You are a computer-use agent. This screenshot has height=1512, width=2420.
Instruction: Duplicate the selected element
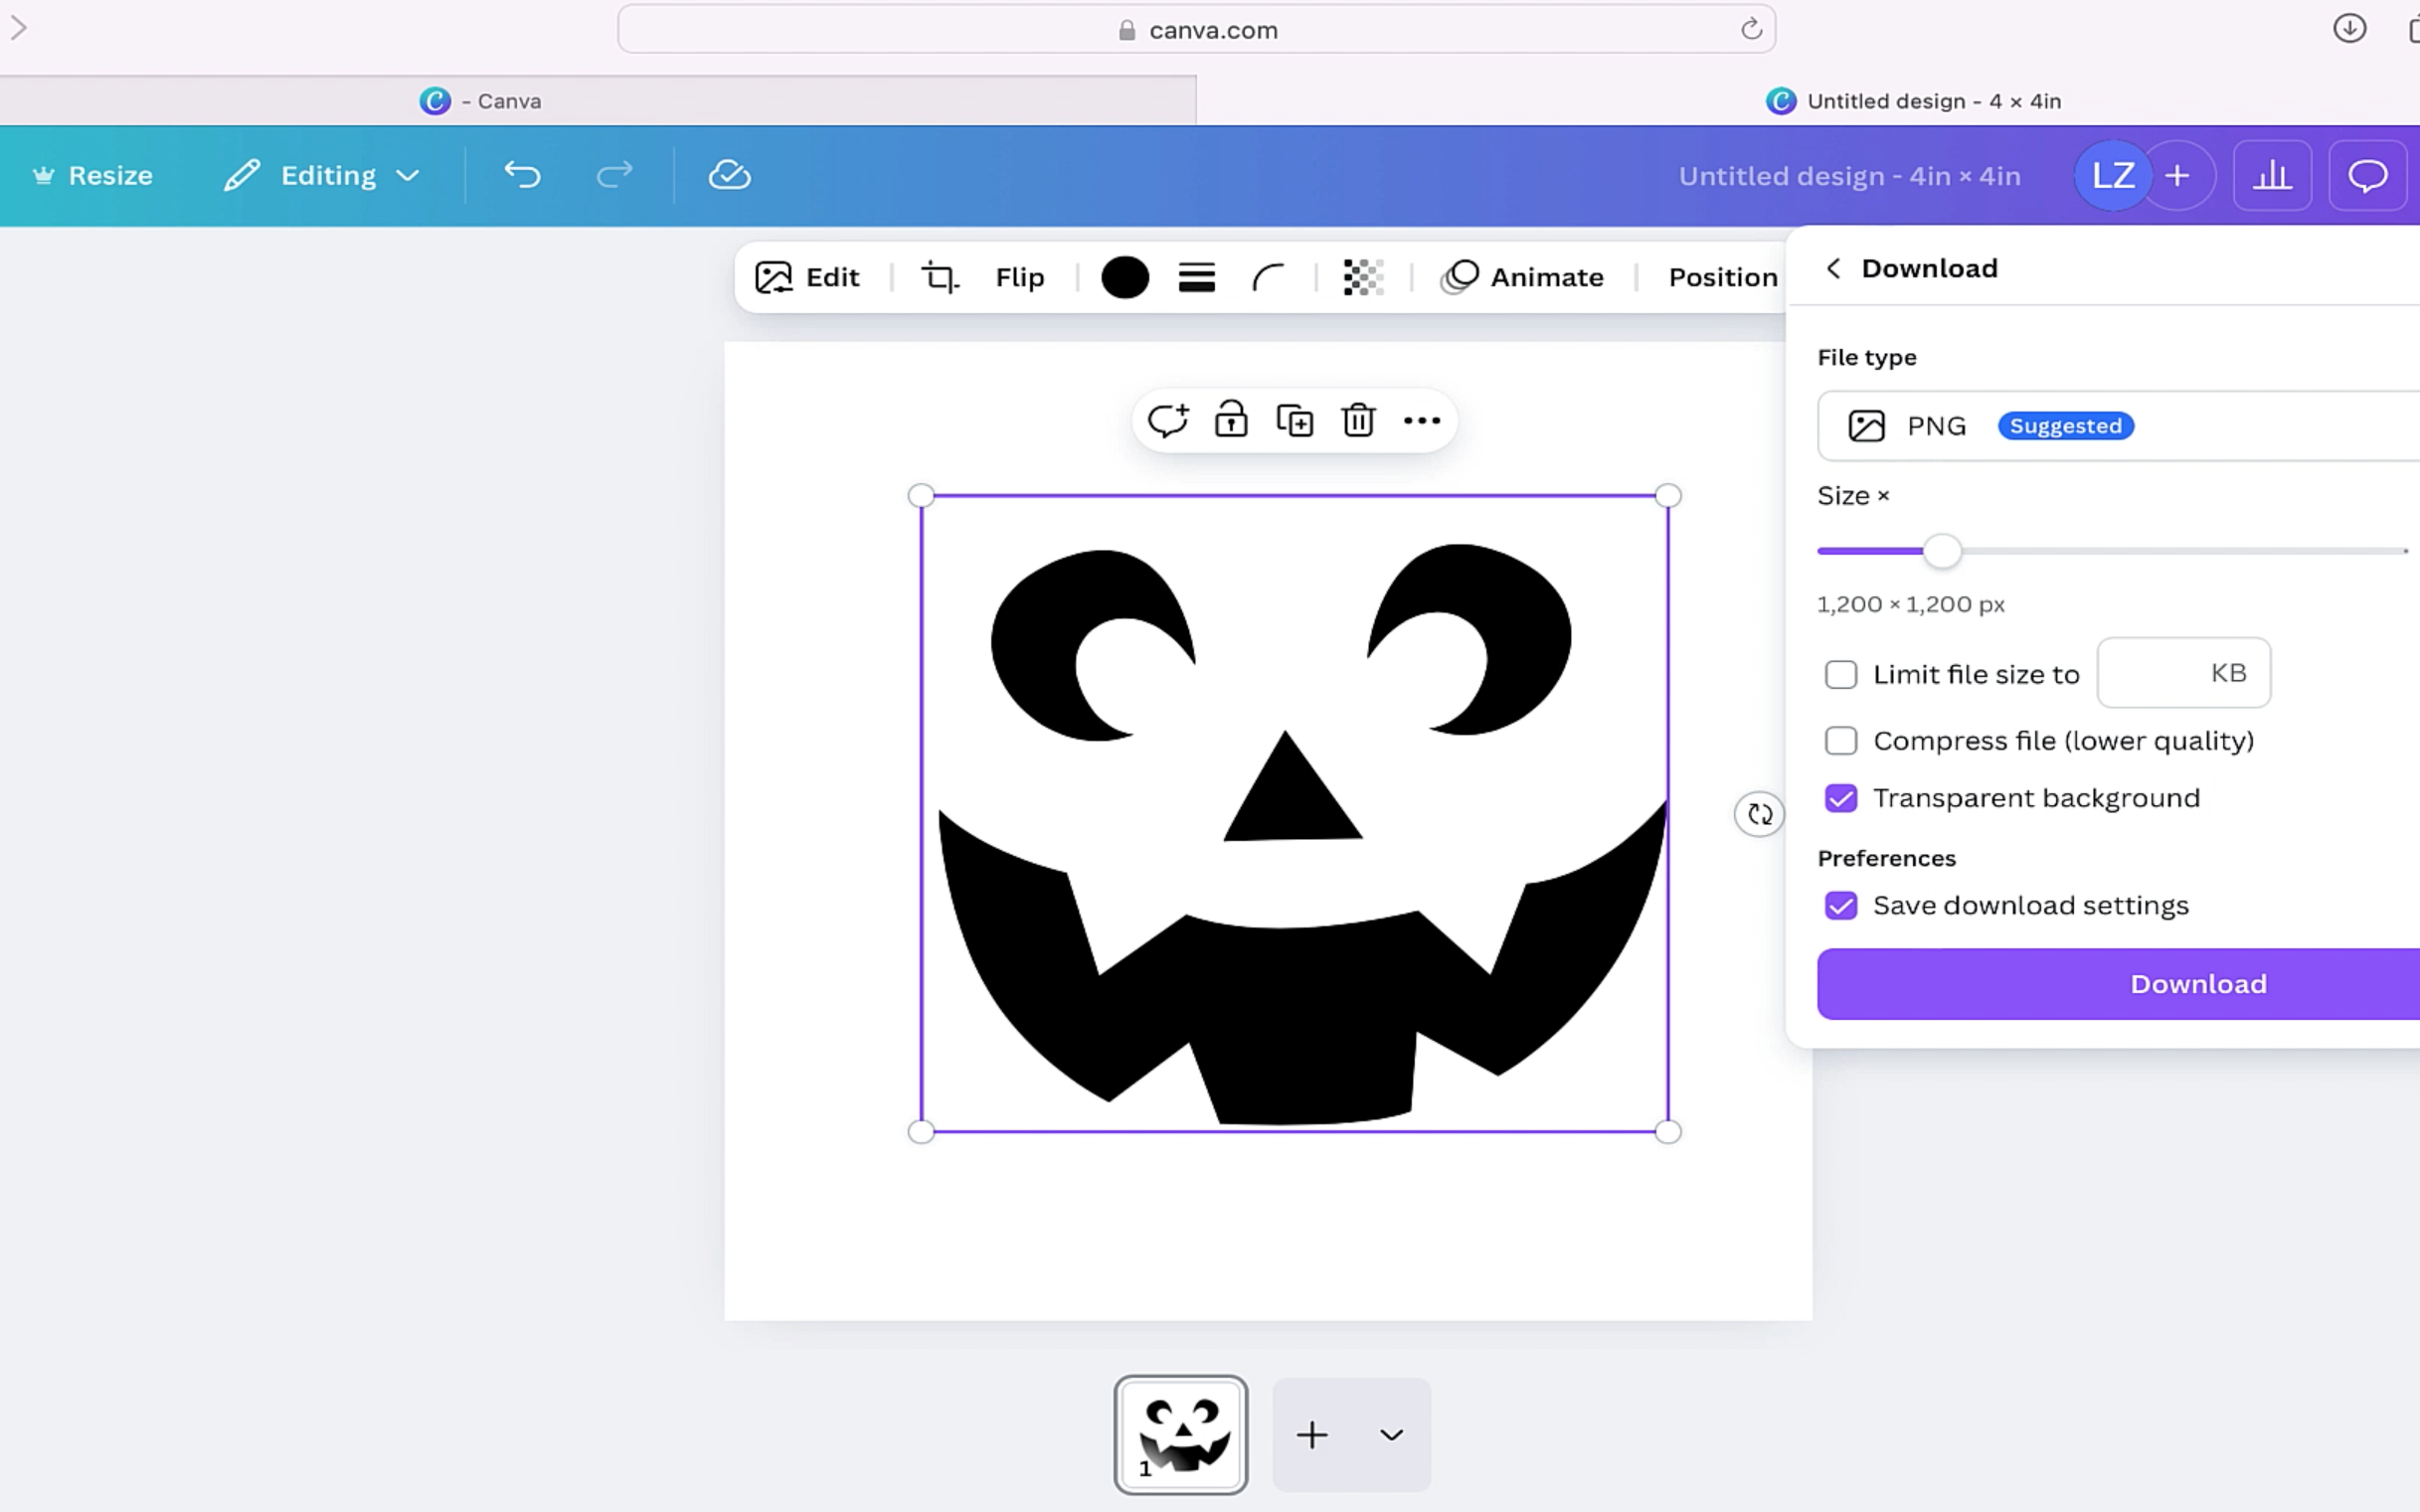tap(1294, 420)
